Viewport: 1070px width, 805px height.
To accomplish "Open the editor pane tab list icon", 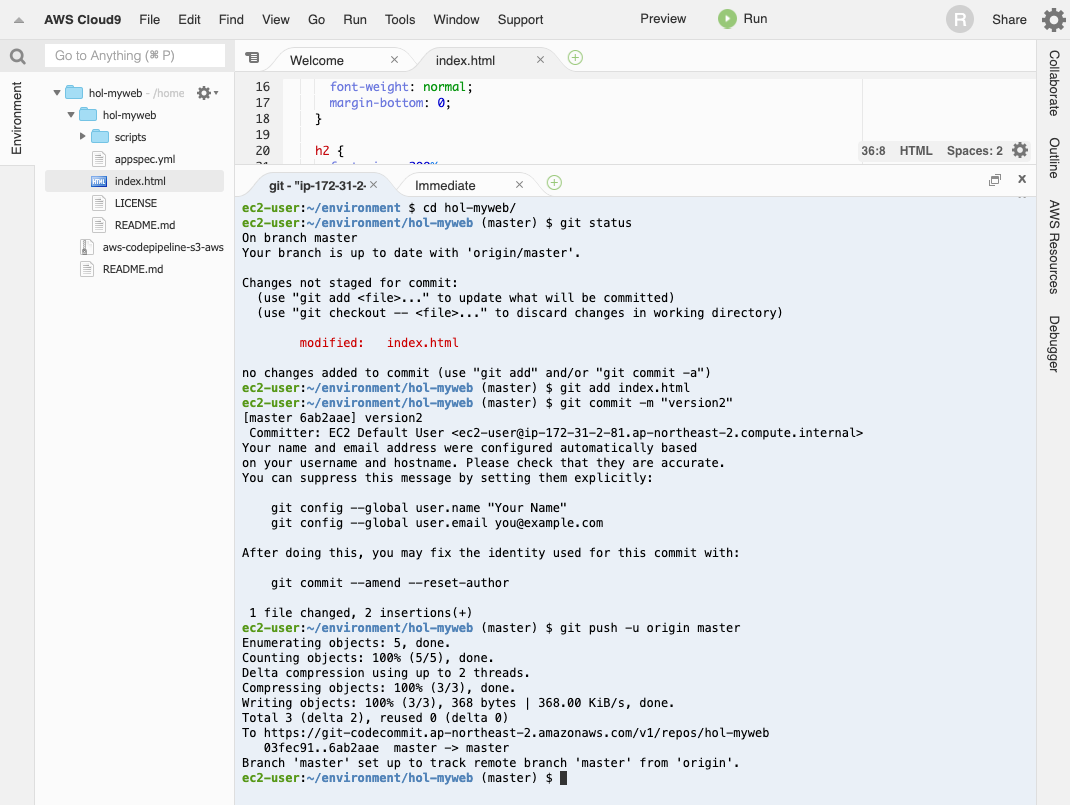I will coord(252,58).
